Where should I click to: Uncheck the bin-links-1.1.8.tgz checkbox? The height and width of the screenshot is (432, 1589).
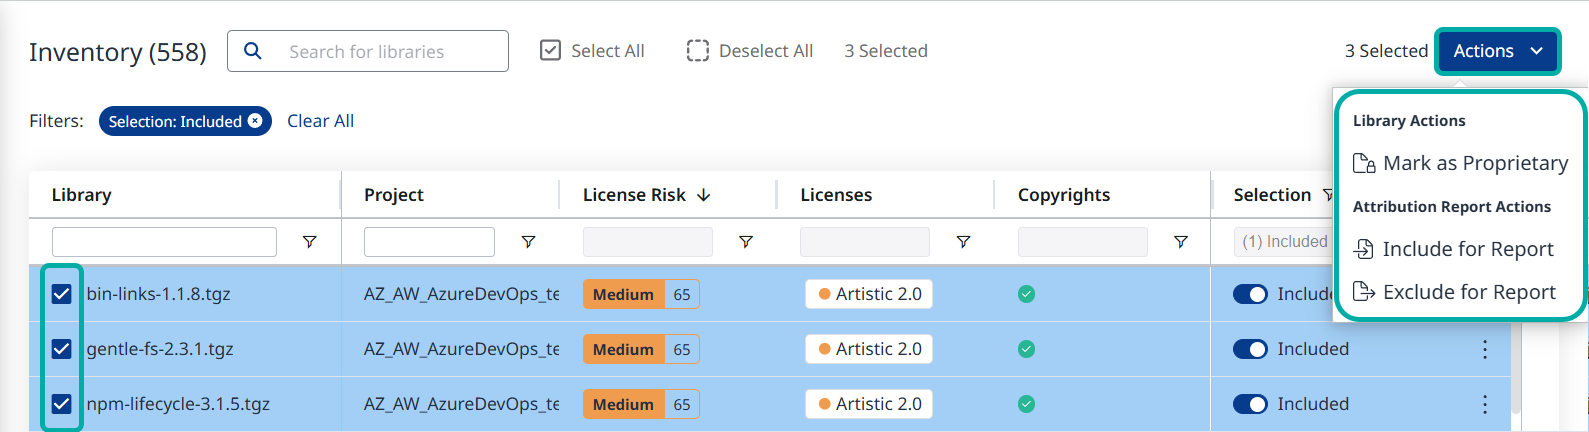click(62, 294)
